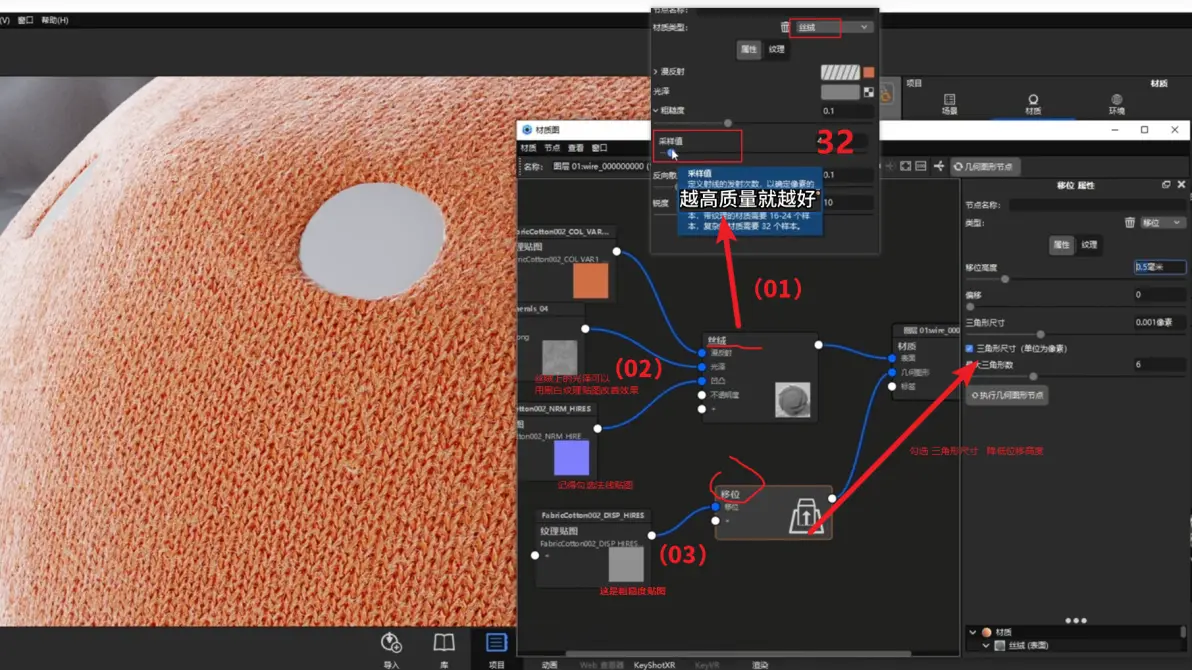Collapse the 材质 tree item
Screen dimensions: 1192x670
[x=972, y=632]
